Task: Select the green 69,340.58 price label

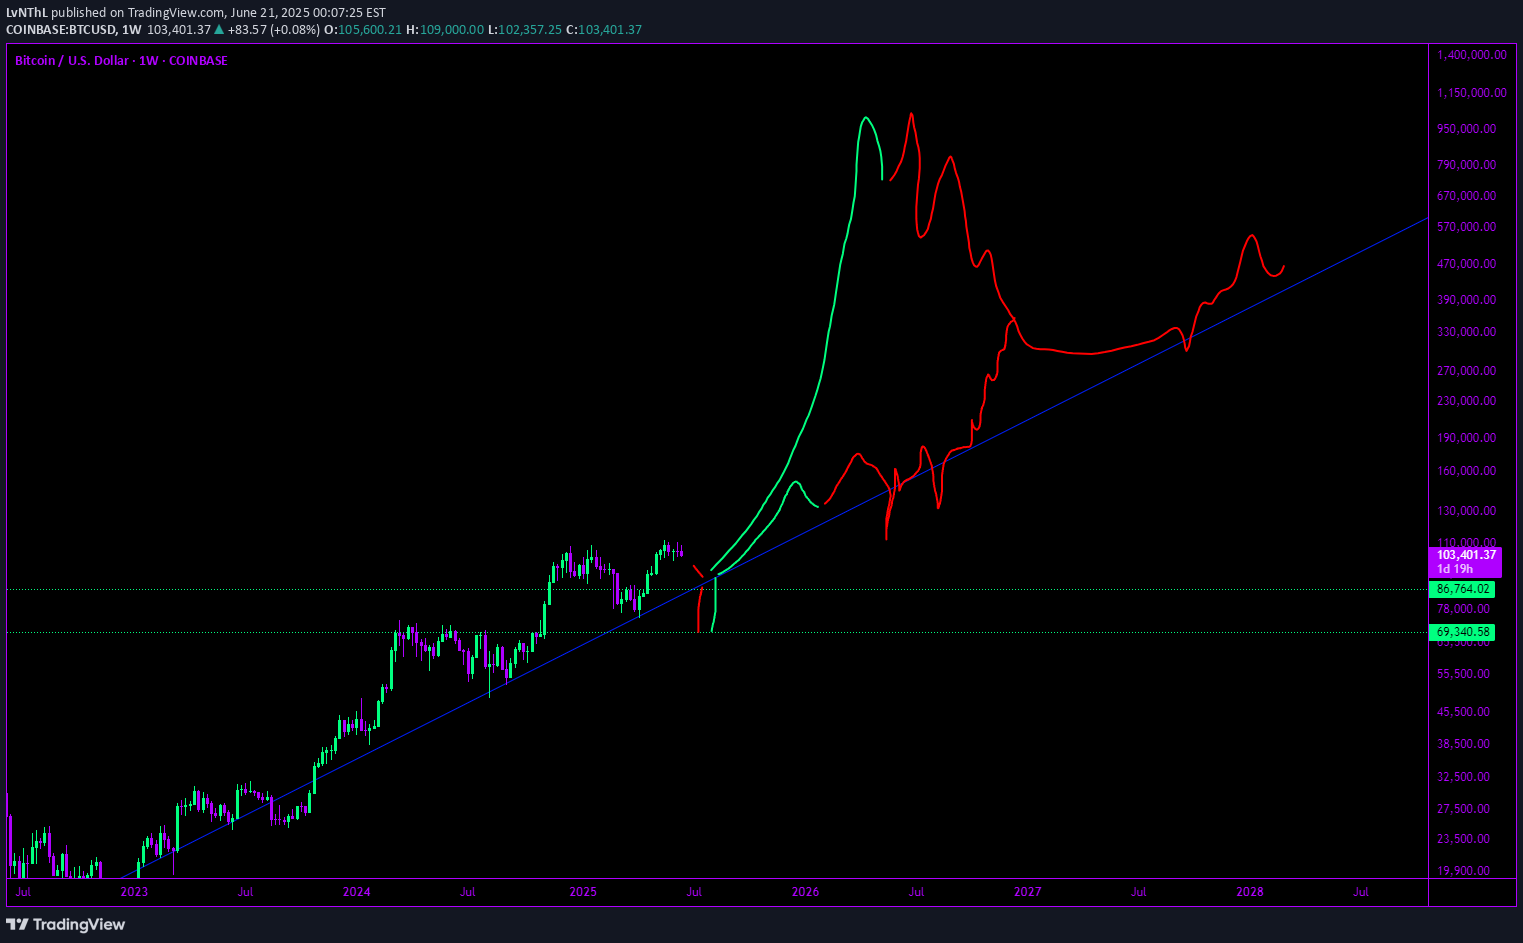Action: [x=1463, y=632]
